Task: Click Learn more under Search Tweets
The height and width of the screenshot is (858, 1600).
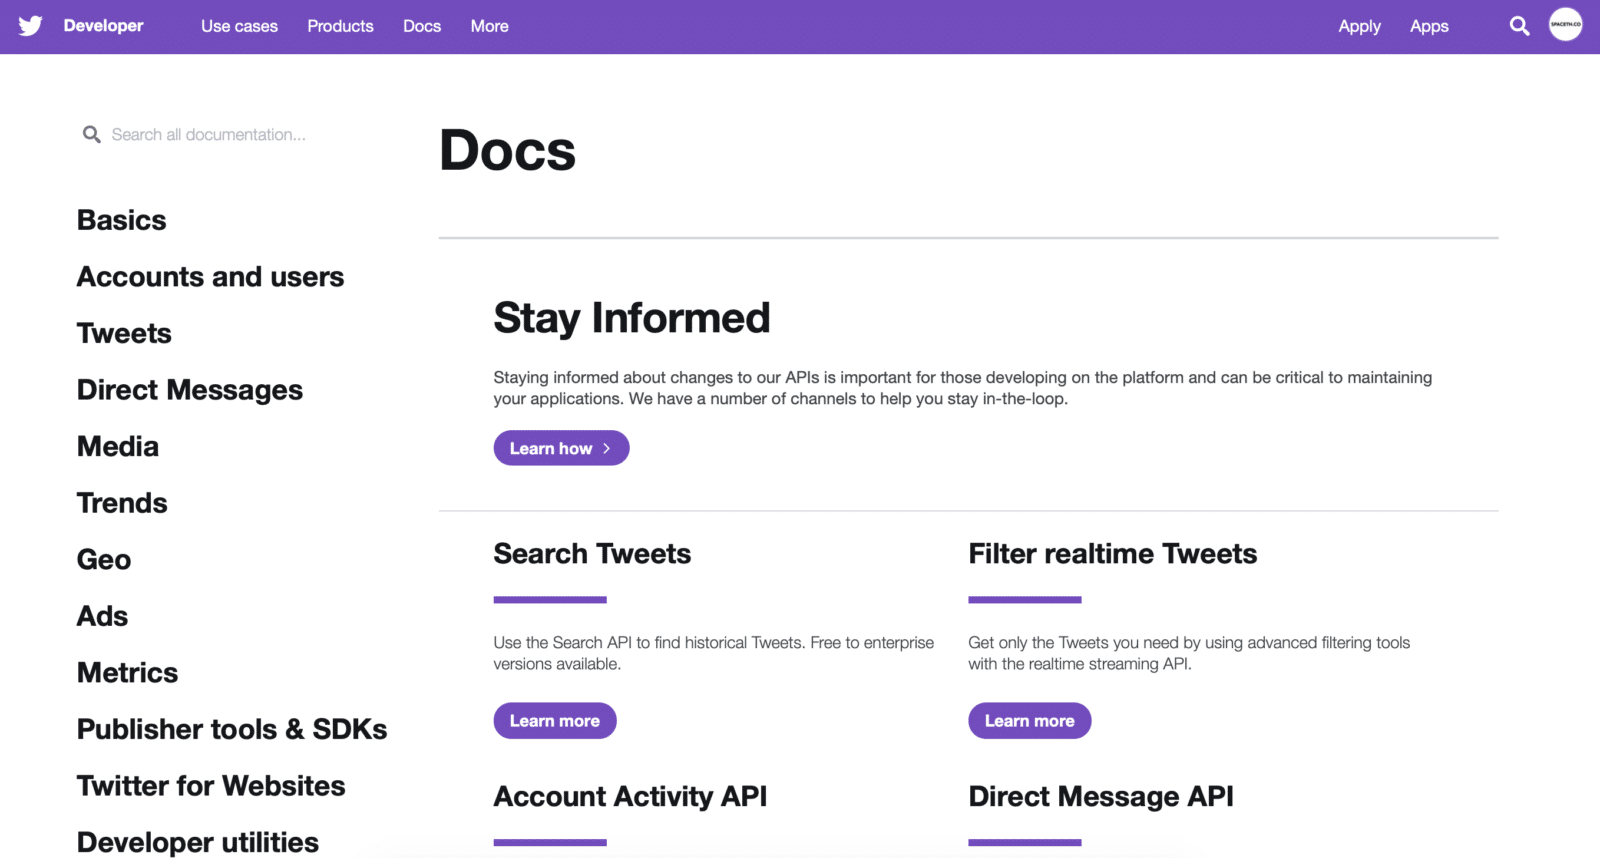Action: (x=554, y=720)
